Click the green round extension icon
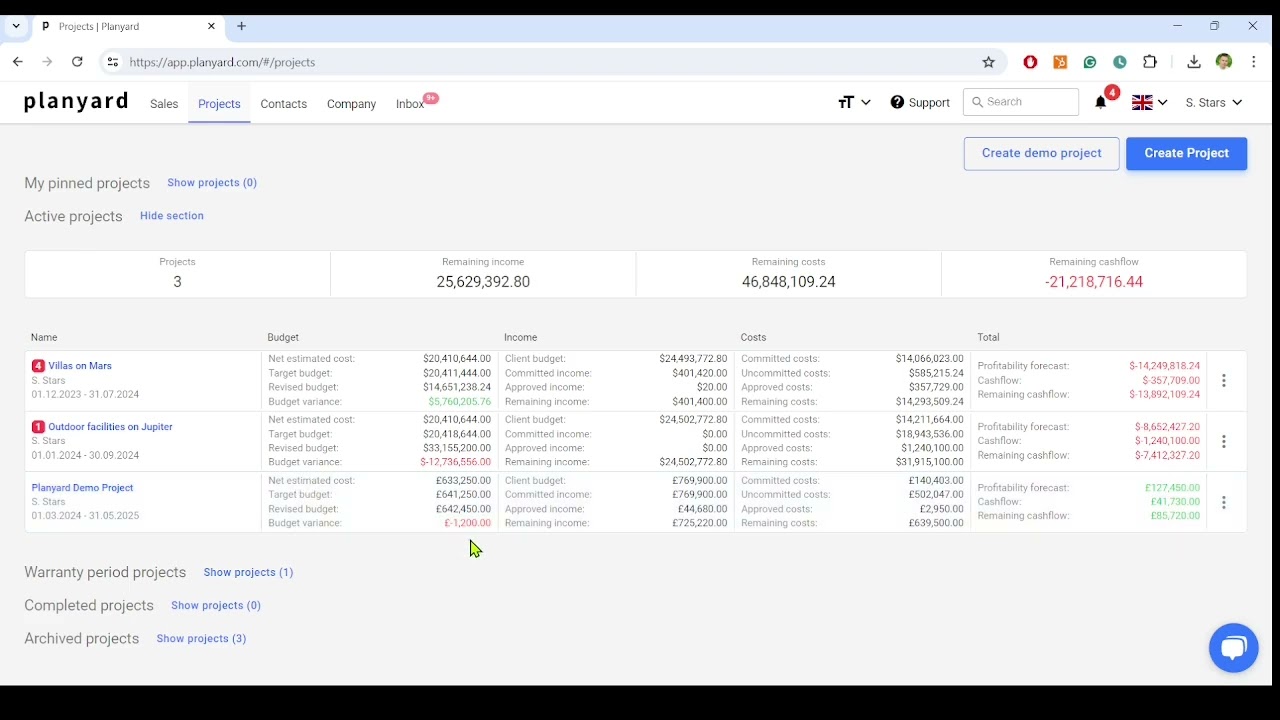 (x=1090, y=62)
